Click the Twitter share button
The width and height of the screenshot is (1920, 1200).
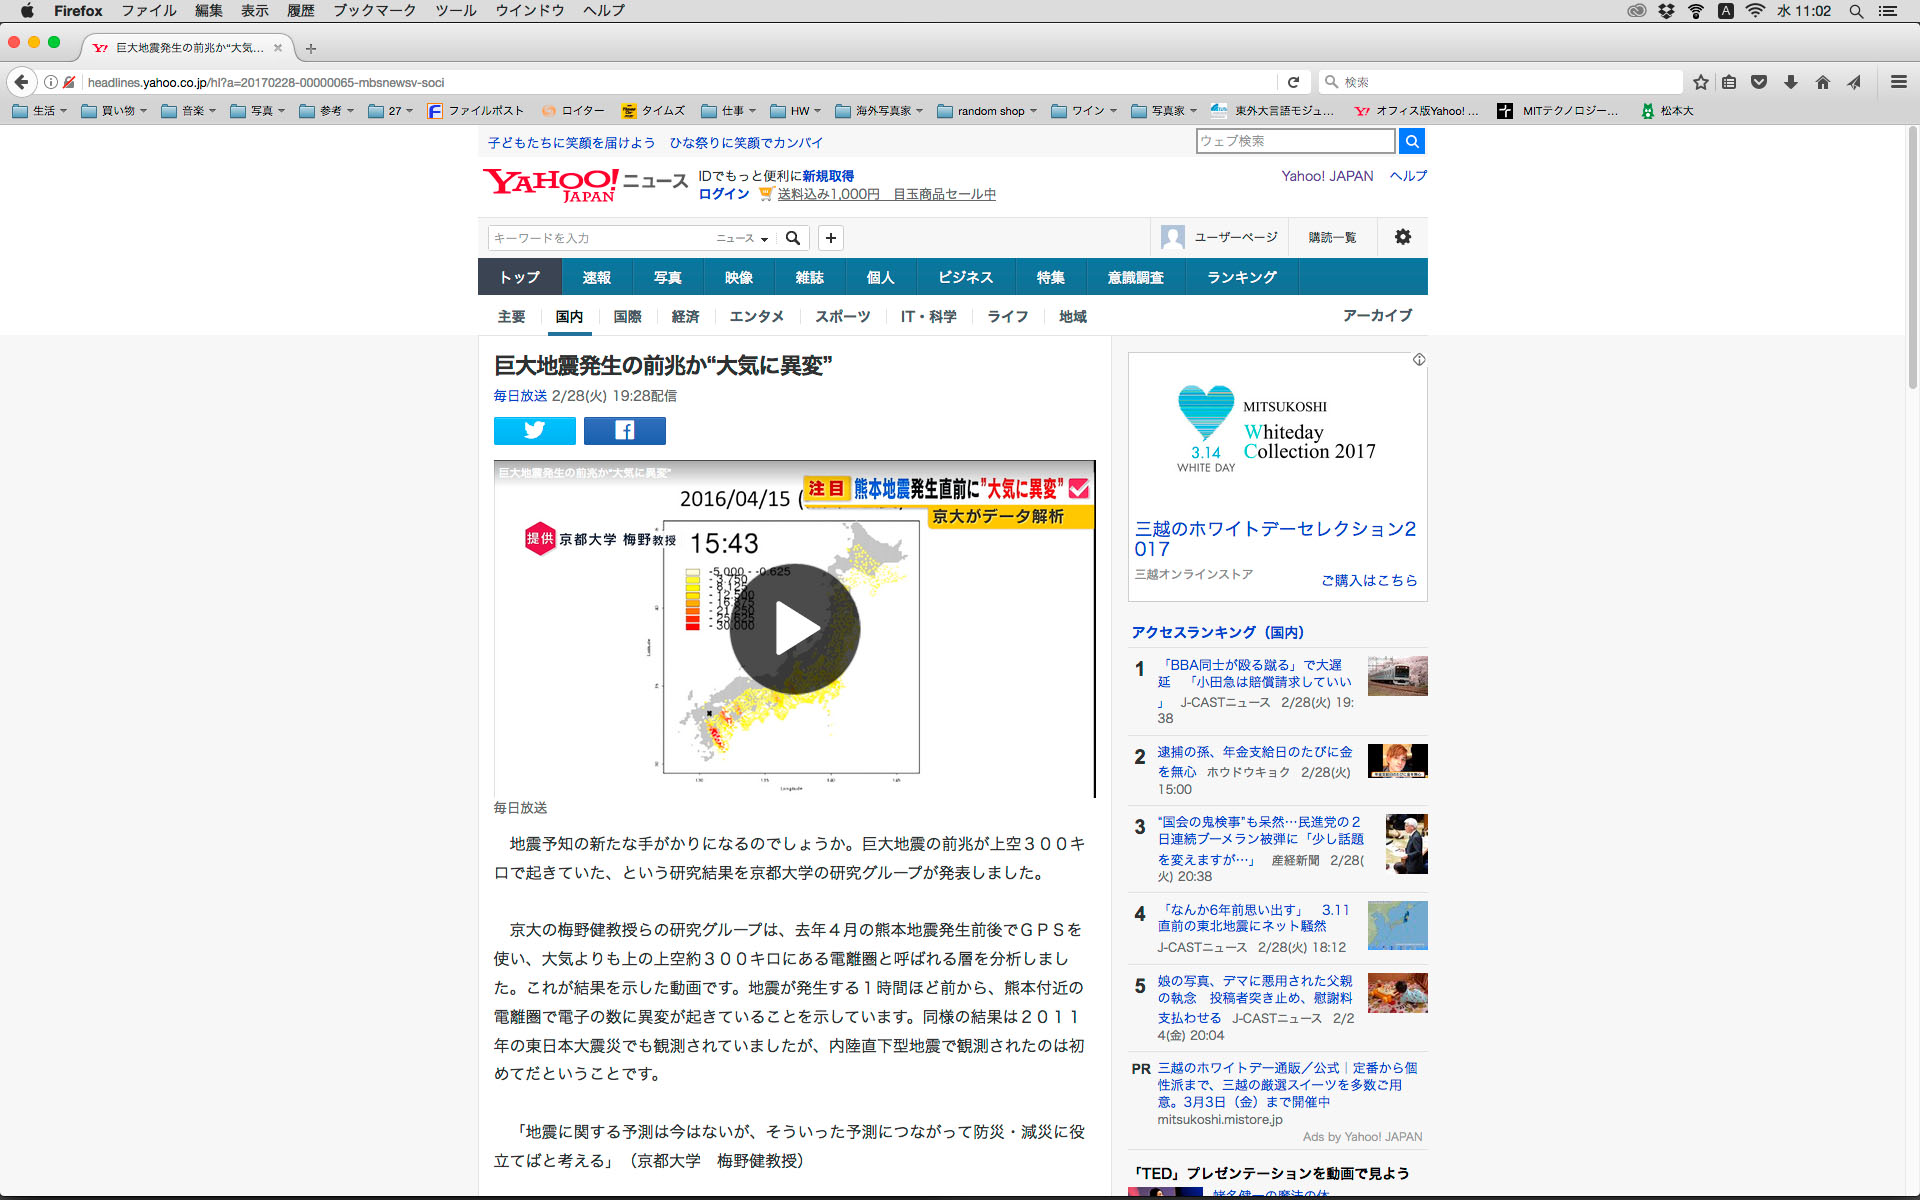tap(534, 431)
